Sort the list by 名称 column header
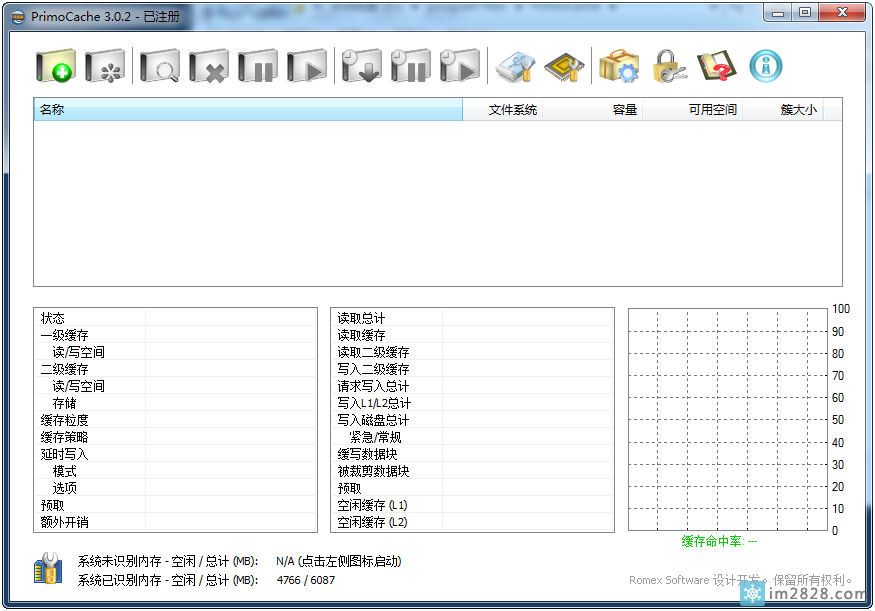The height and width of the screenshot is (611, 875). coord(248,110)
